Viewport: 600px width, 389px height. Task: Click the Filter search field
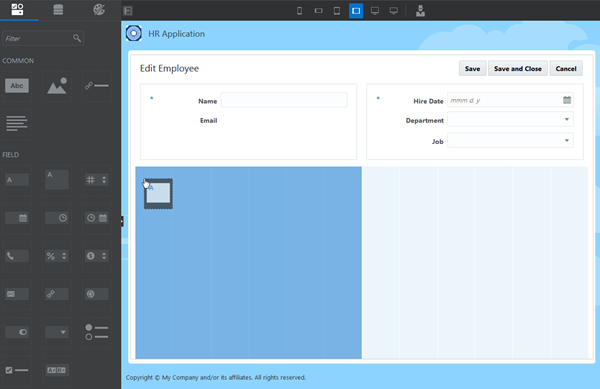[x=43, y=38]
